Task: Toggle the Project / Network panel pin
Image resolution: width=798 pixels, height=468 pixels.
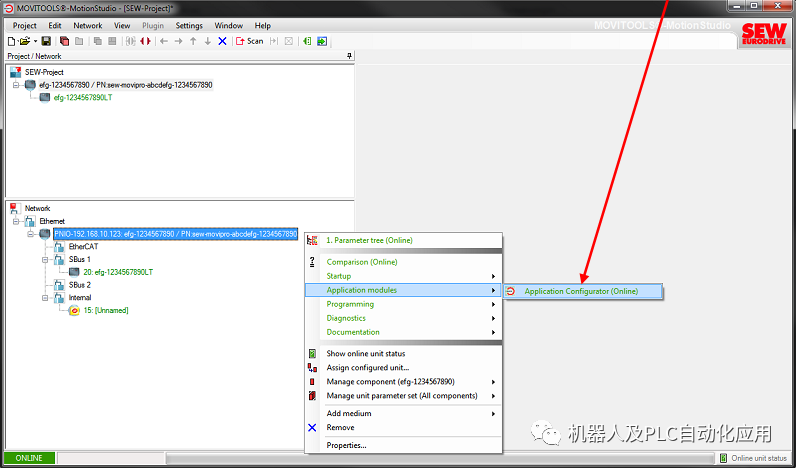Action: click(349, 56)
